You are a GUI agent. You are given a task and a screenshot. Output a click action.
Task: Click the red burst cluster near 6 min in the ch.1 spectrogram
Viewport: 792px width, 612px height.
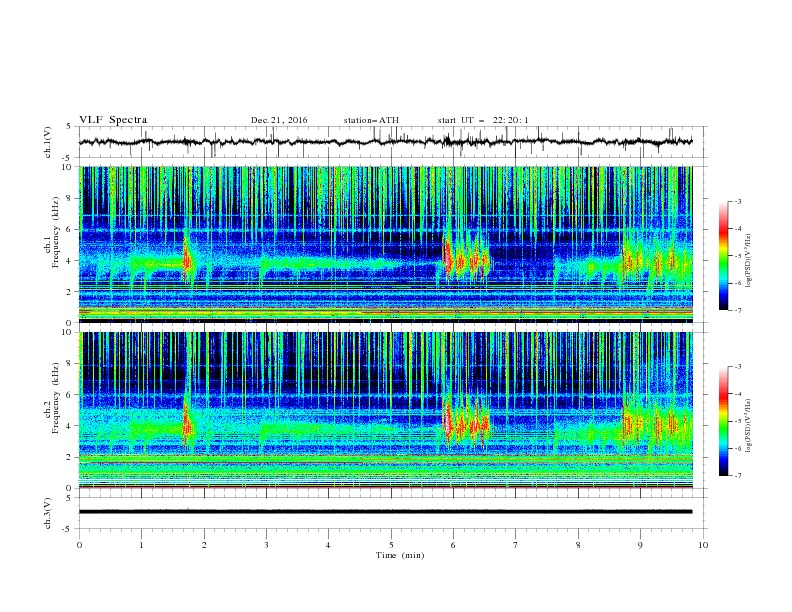tap(467, 259)
